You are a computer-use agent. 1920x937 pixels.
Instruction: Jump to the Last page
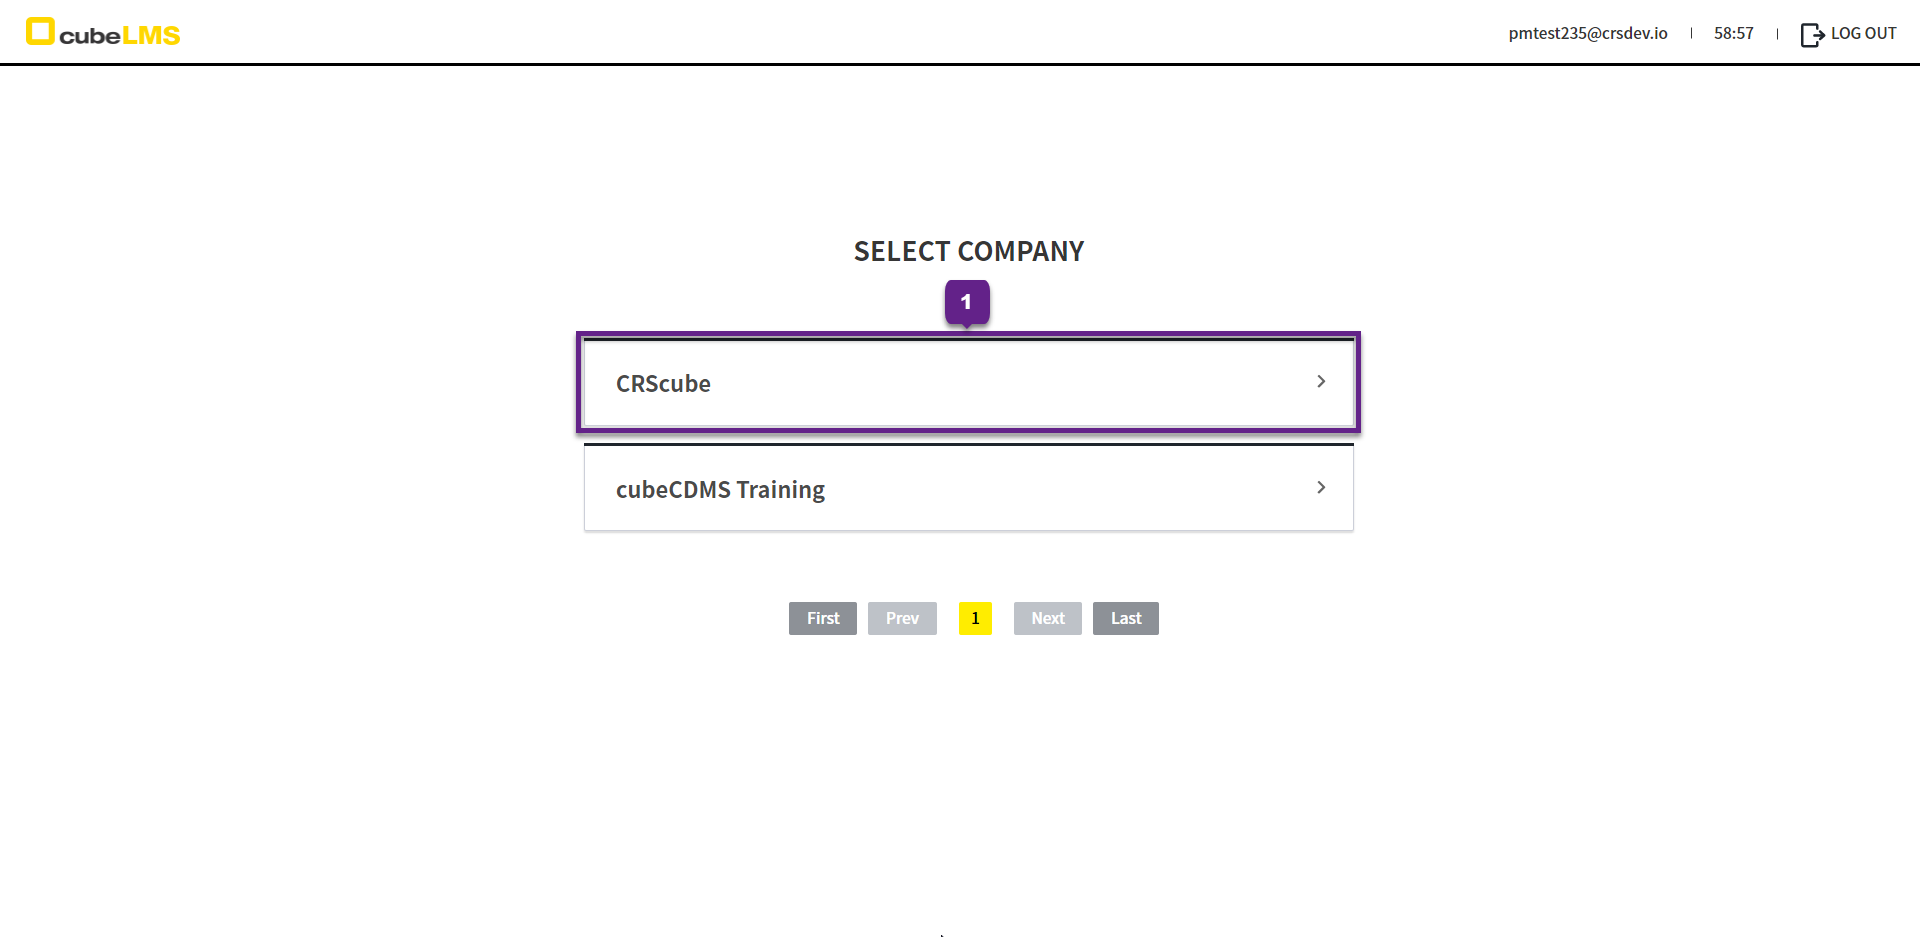[1125, 618]
